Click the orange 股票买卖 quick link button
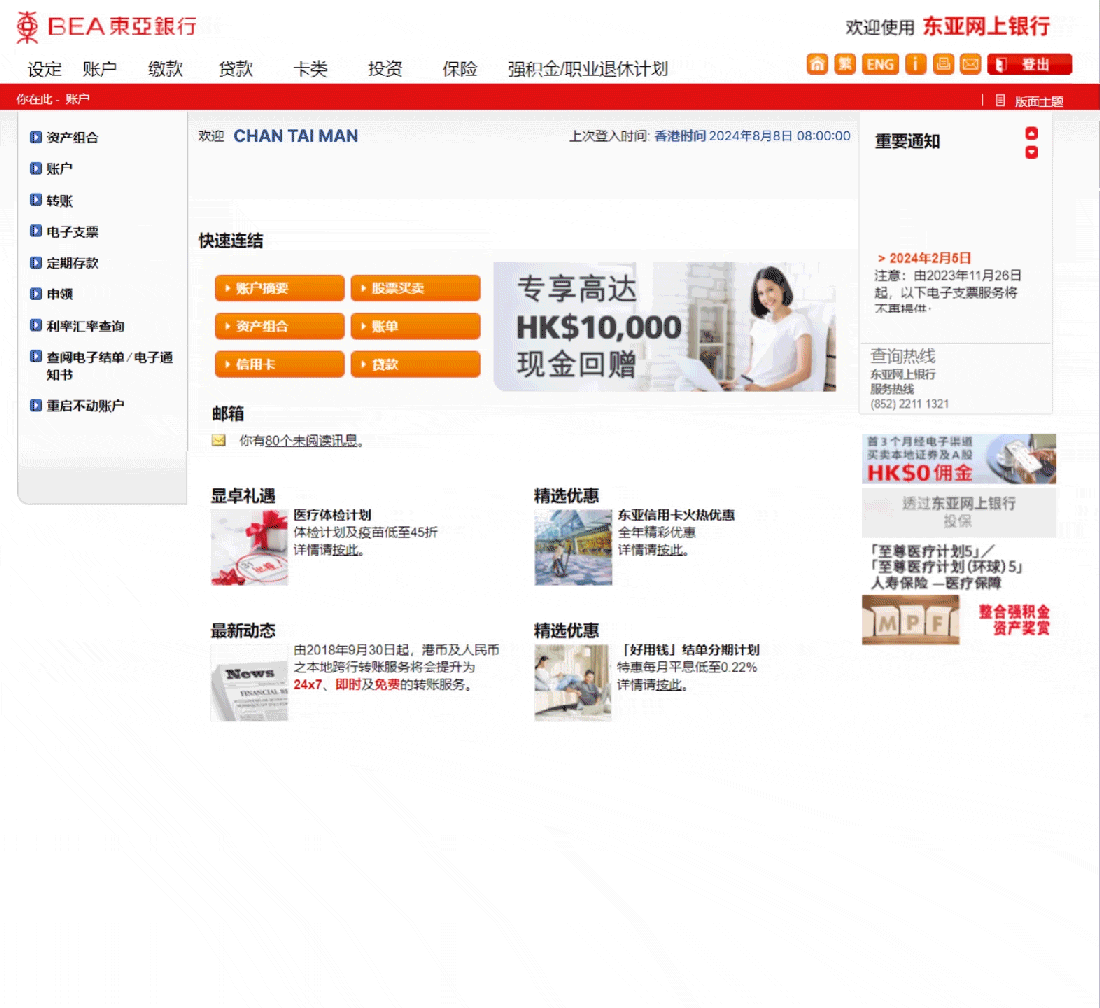 (x=415, y=288)
